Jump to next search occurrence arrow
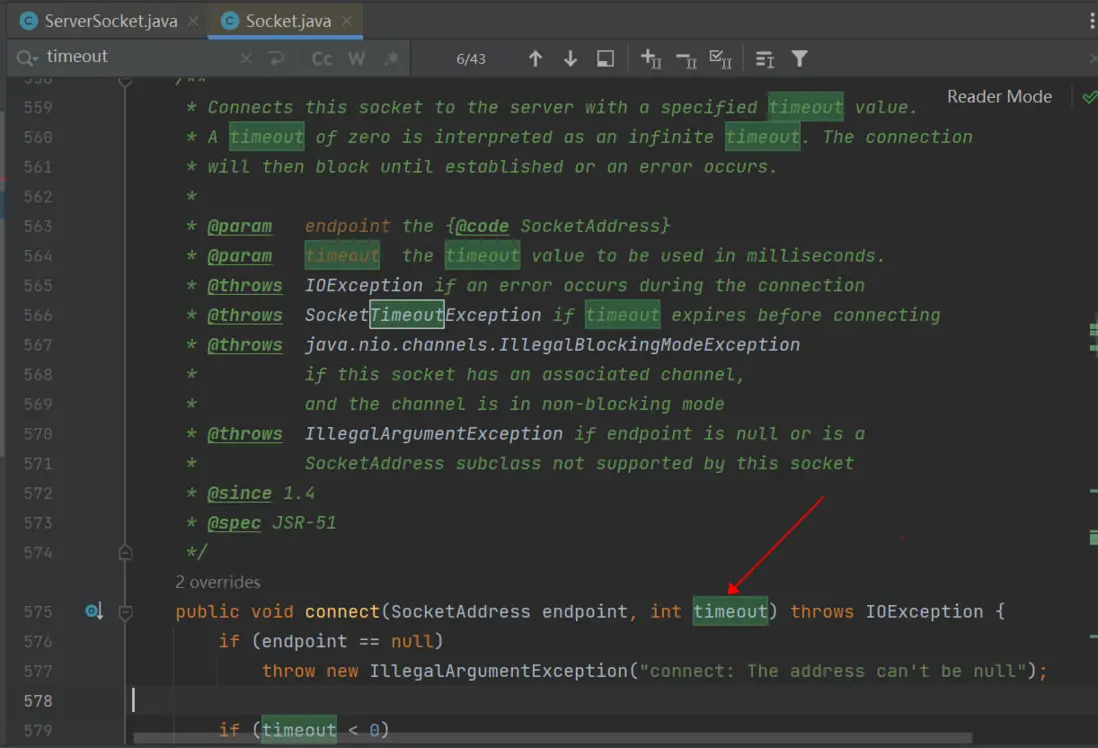 point(570,59)
